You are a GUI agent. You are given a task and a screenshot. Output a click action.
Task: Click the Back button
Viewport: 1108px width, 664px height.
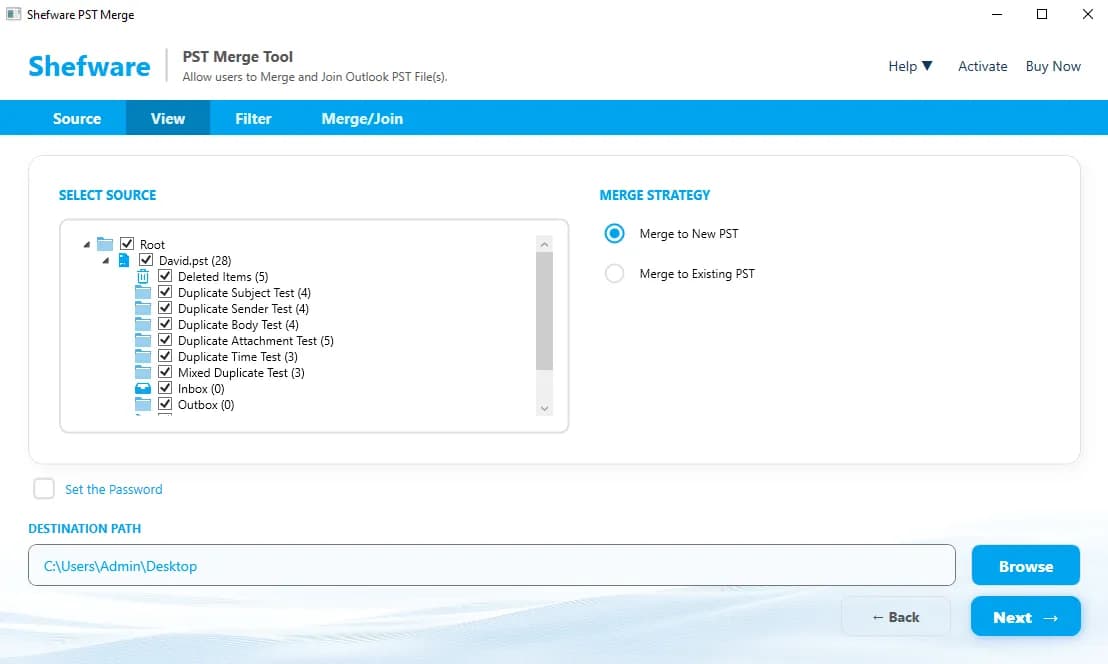click(895, 617)
